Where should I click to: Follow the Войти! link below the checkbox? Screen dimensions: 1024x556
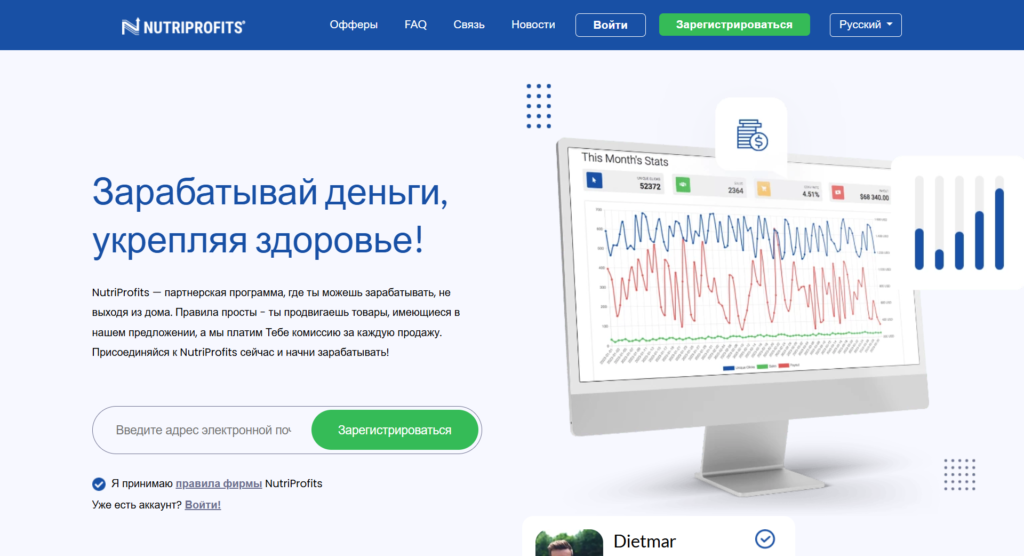(202, 504)
